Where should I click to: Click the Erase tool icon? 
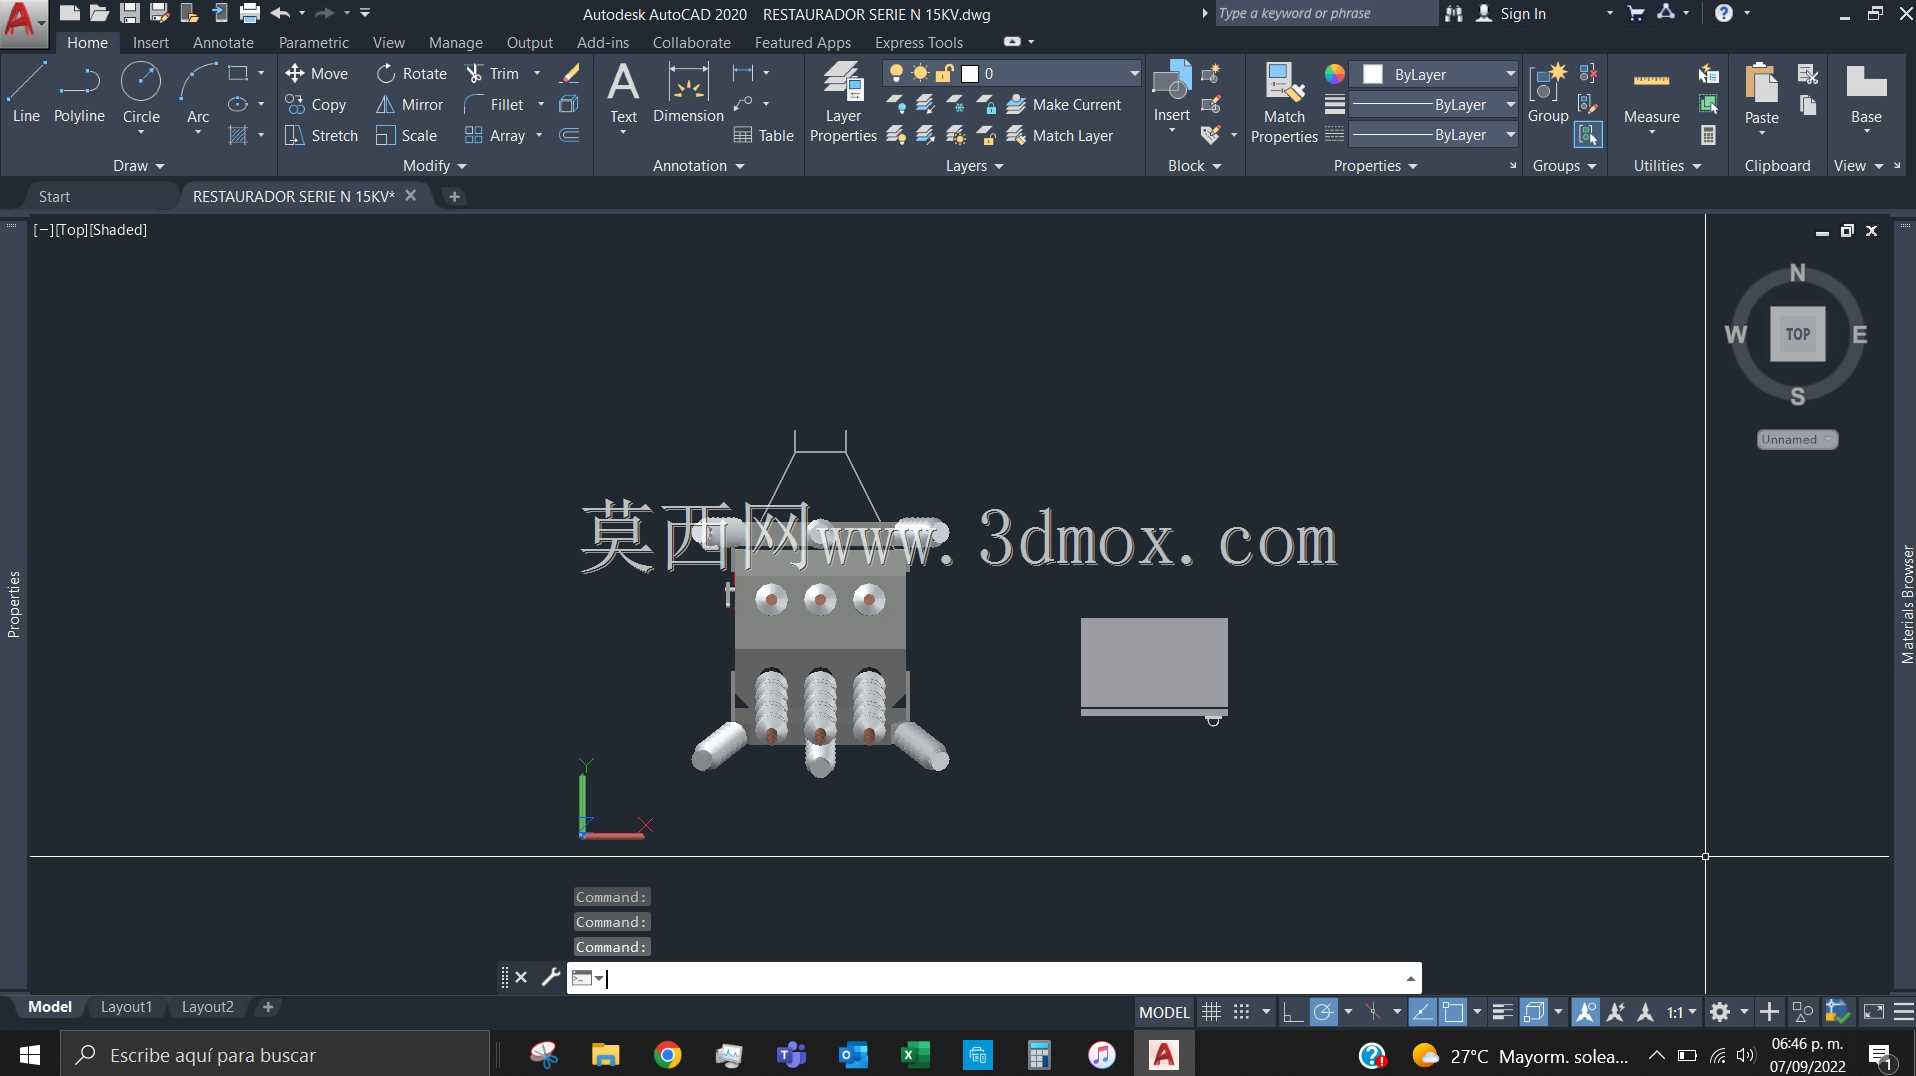(x=569, y=73)
